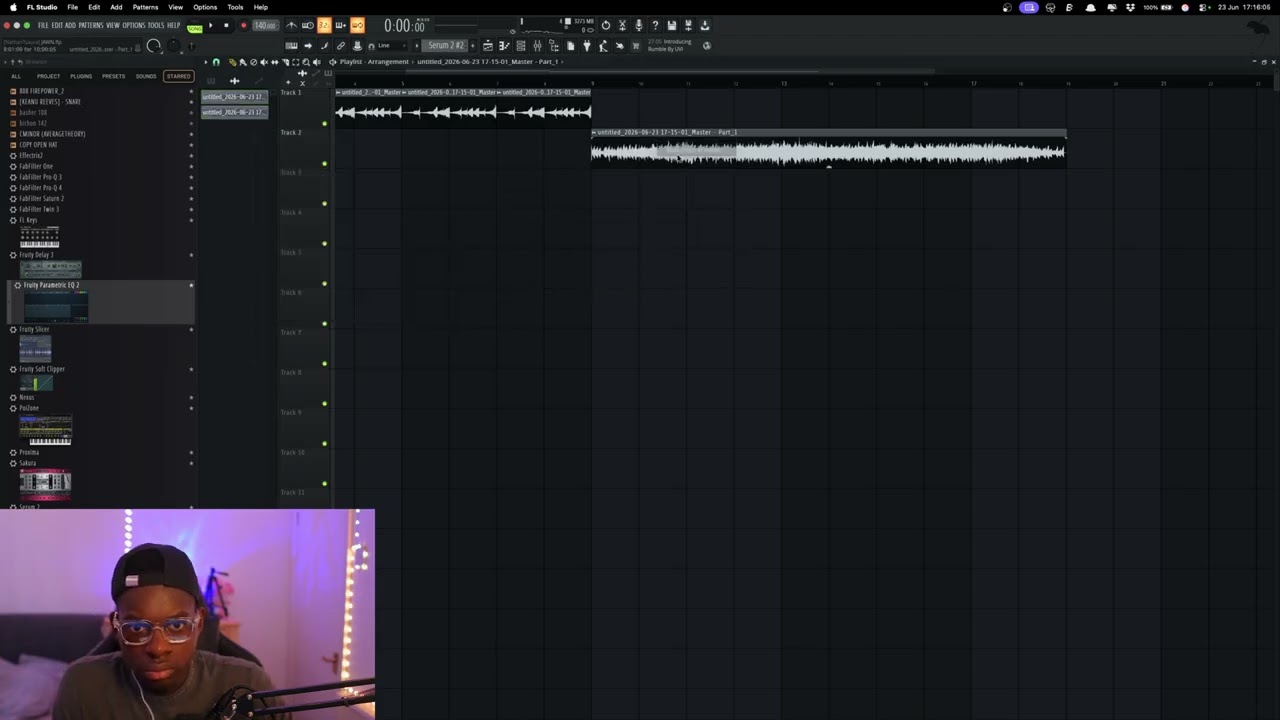
Task: Open the Apple menu
Action: 13,7
